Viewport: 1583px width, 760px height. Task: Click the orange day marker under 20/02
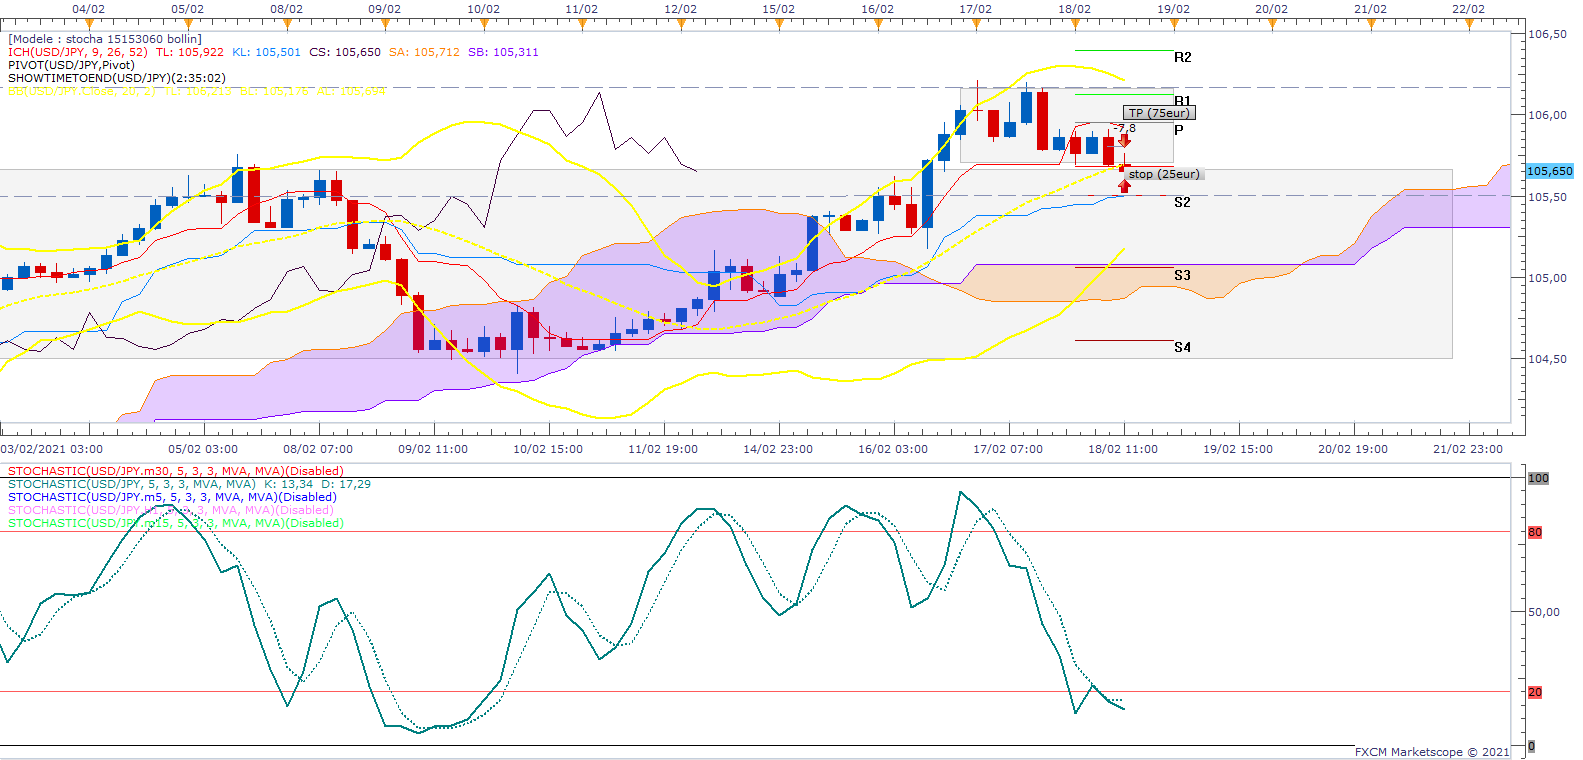[x=1272, y=23]
